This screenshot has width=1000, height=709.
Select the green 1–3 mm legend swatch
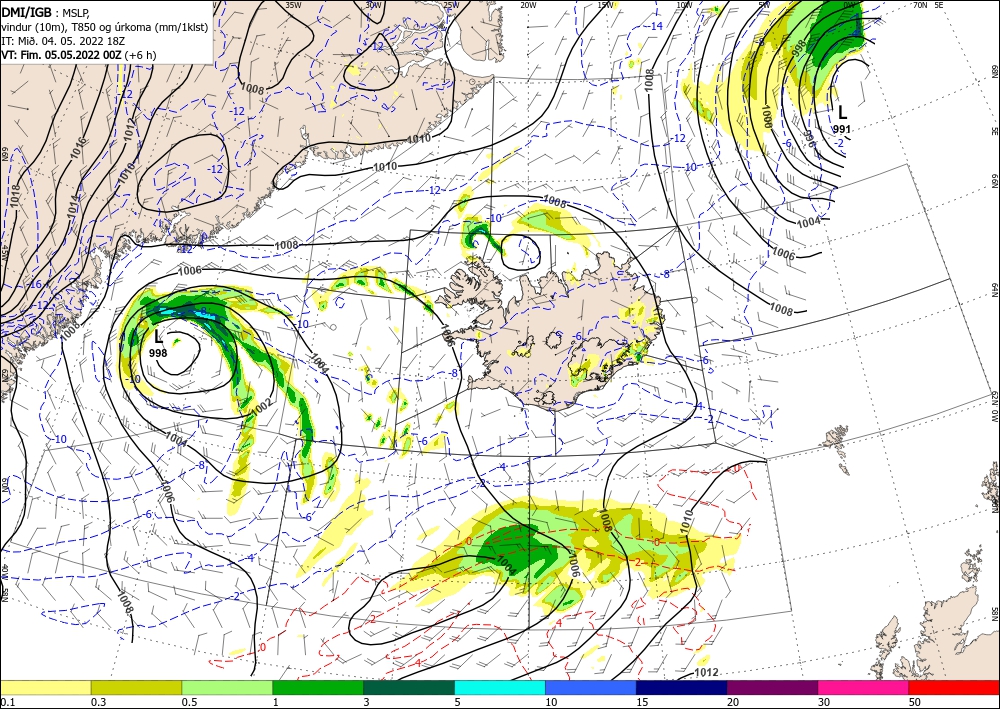(x=318, y=687)
